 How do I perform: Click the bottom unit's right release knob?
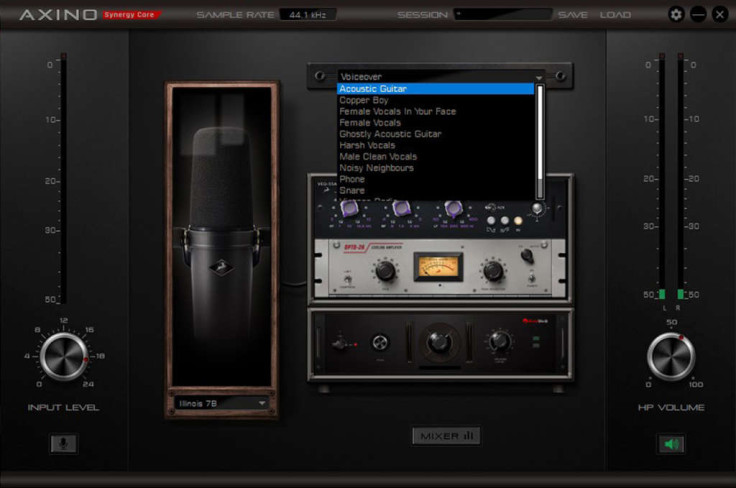500,341
